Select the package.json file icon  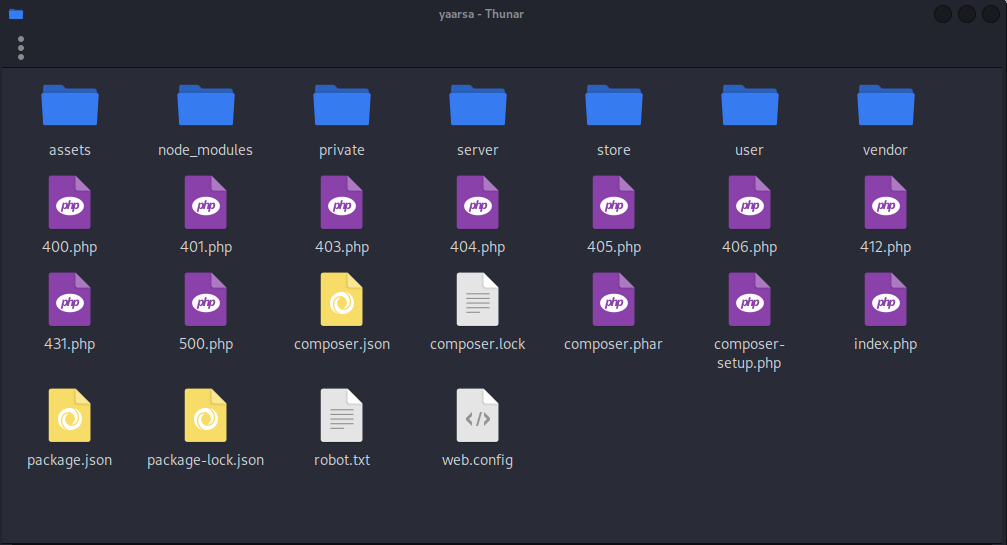tap(69, 415)
